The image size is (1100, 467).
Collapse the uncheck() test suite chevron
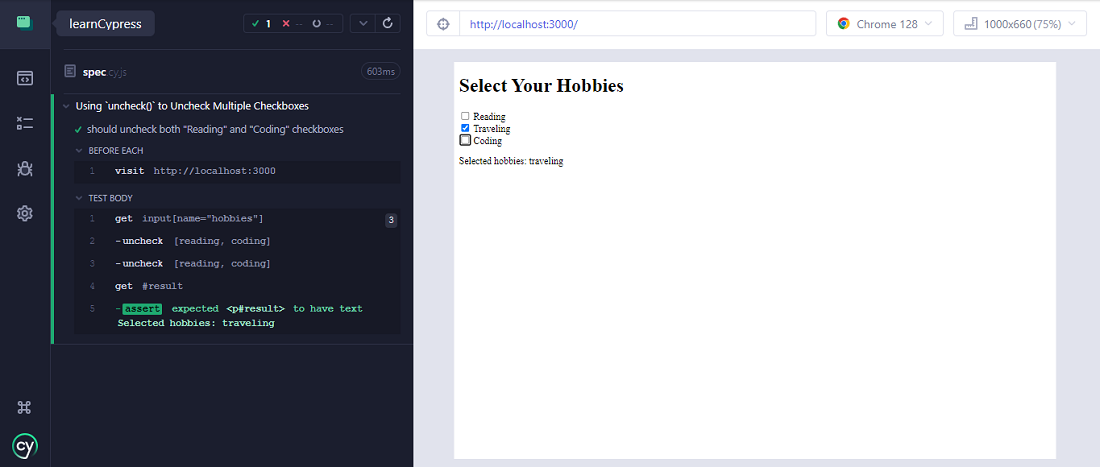click(66, 106)
